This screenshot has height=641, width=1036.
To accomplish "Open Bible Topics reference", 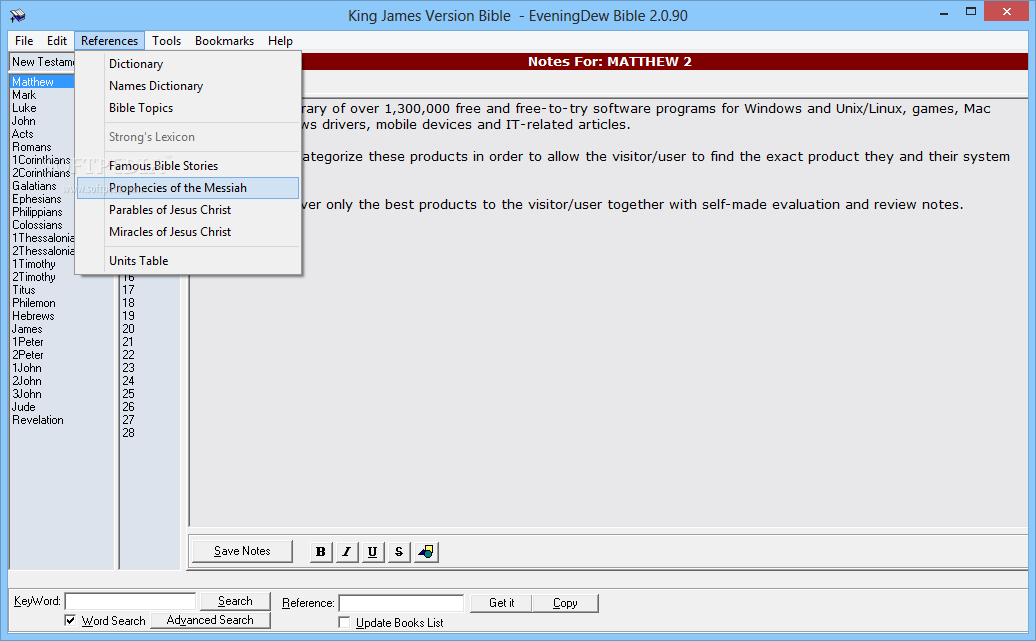I will (188, 108).
